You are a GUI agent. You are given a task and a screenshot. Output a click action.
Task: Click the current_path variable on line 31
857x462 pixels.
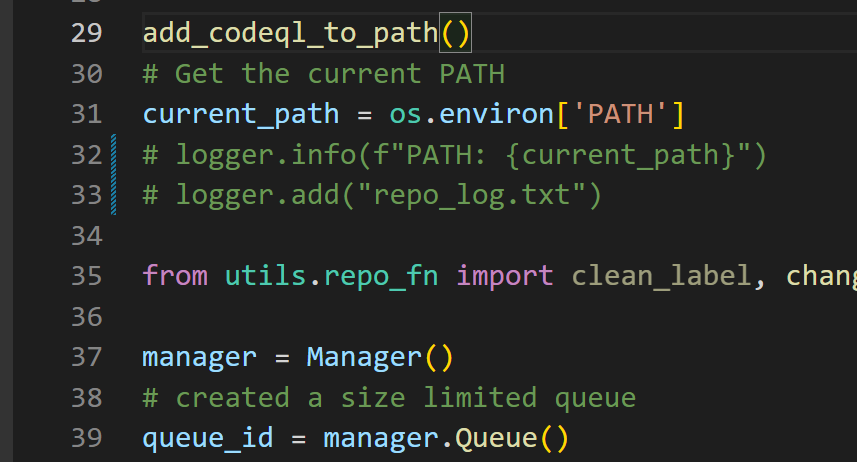click(241, 114)
